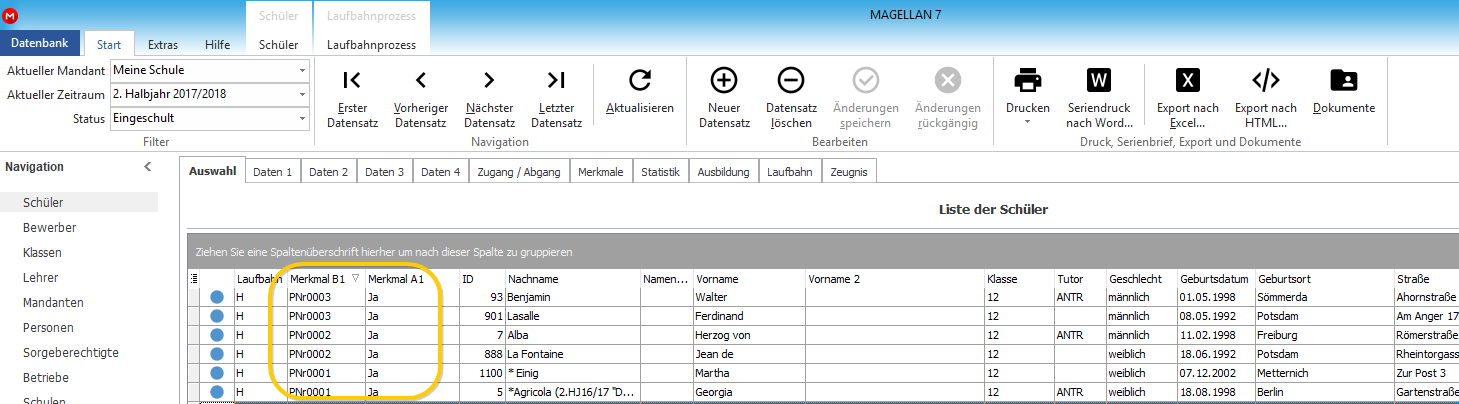Switch to the Zugang / Abgang tab
The image size is (1459, 404).
520,172
